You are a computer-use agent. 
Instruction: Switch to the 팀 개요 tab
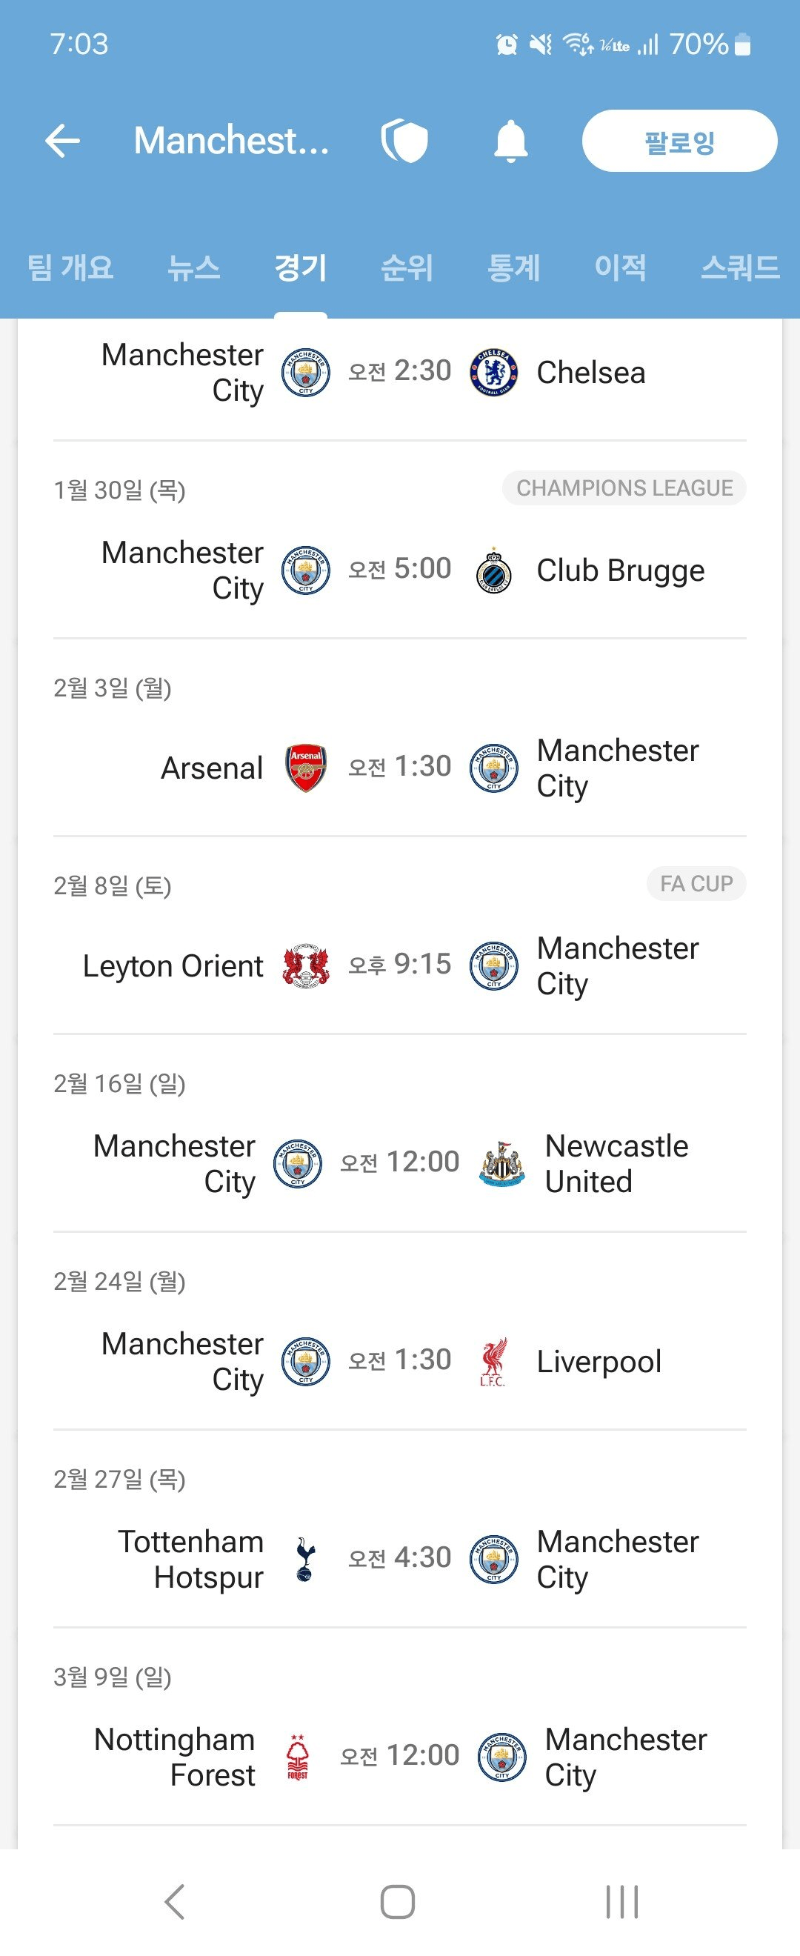click(x=70, y=267)
